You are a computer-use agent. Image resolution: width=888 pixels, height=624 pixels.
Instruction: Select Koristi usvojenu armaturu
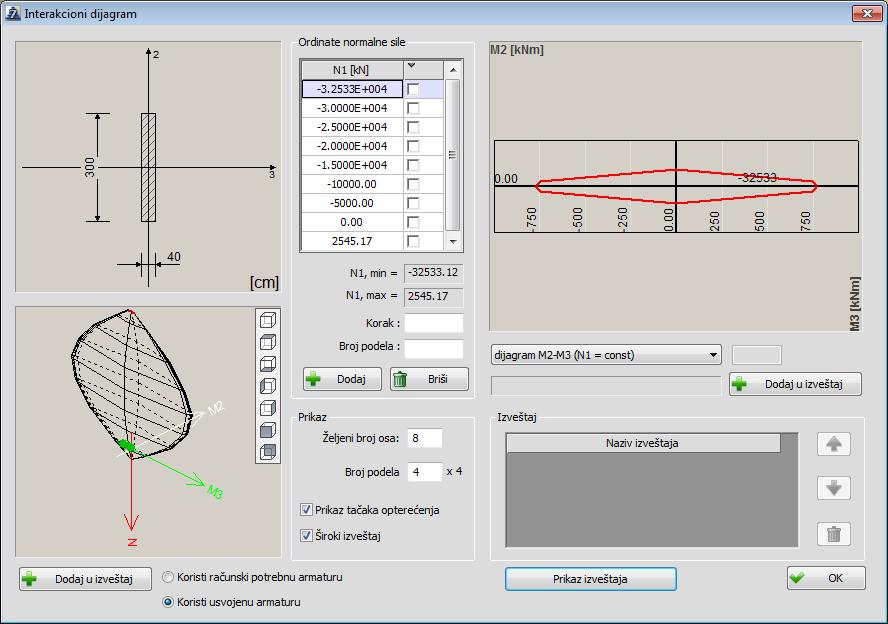168,602
